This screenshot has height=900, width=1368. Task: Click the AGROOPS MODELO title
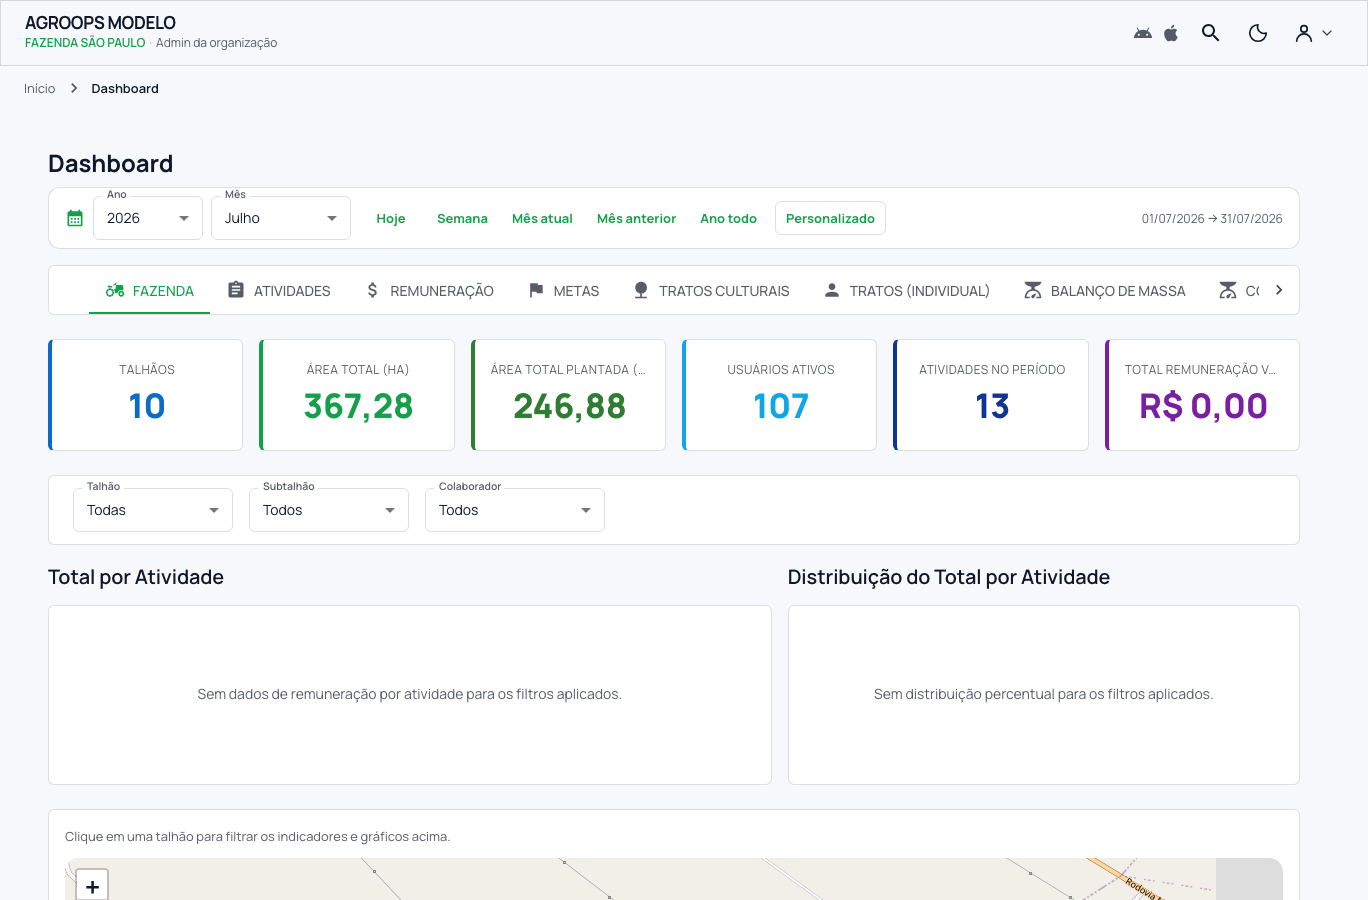coord(100,22)
